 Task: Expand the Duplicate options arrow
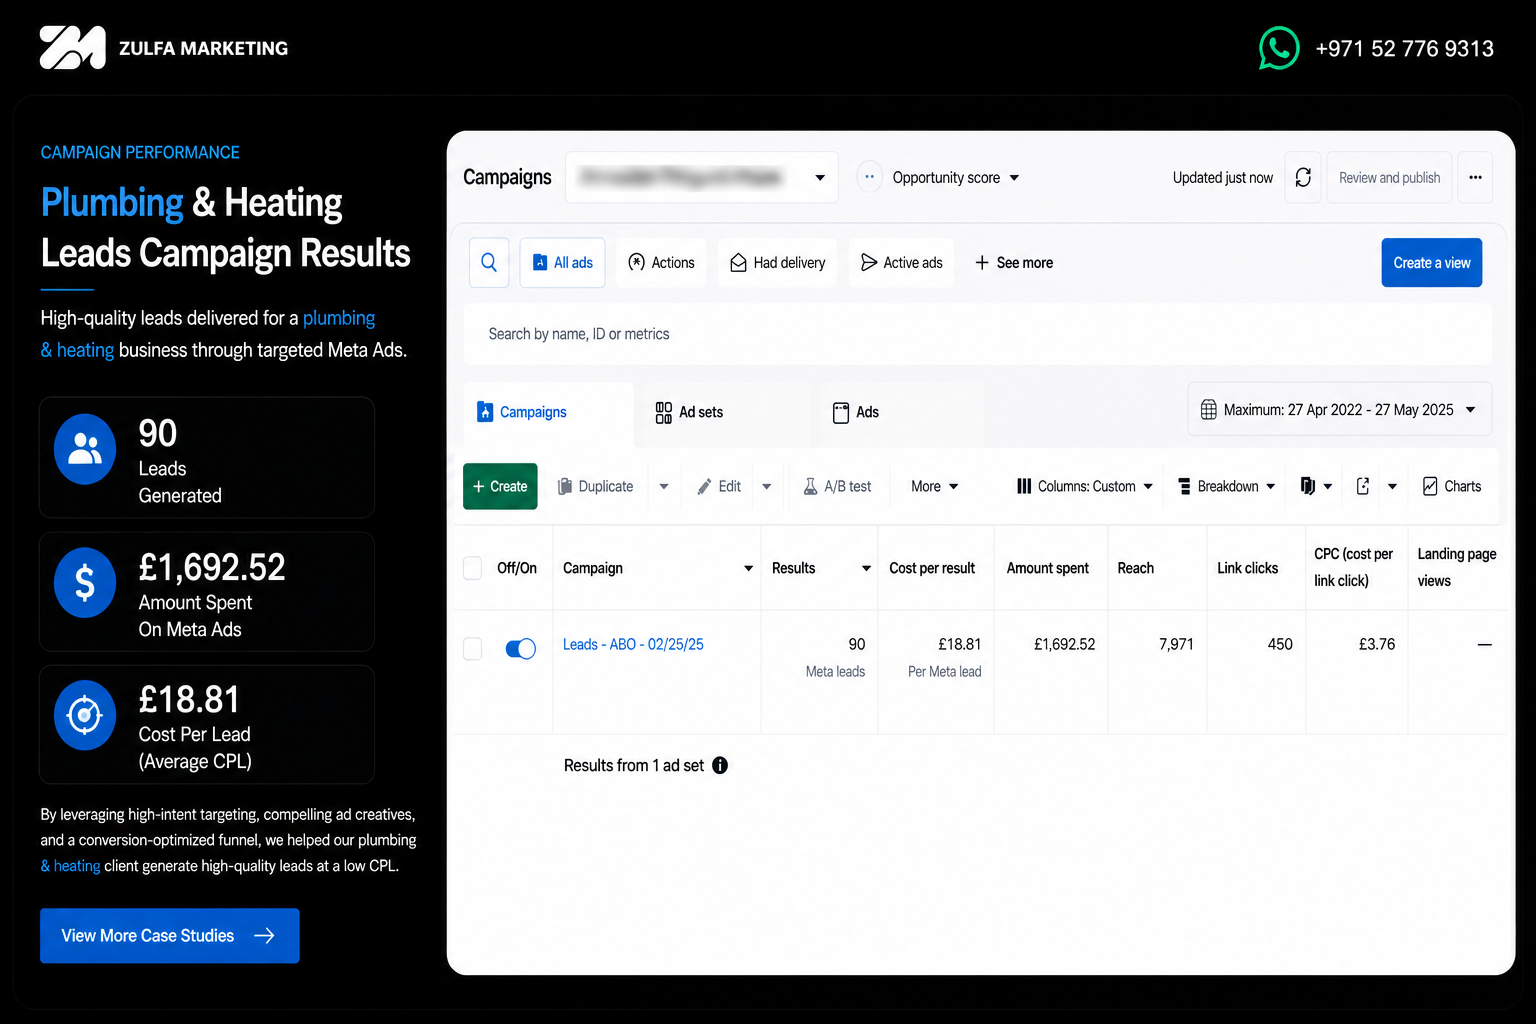664,486
